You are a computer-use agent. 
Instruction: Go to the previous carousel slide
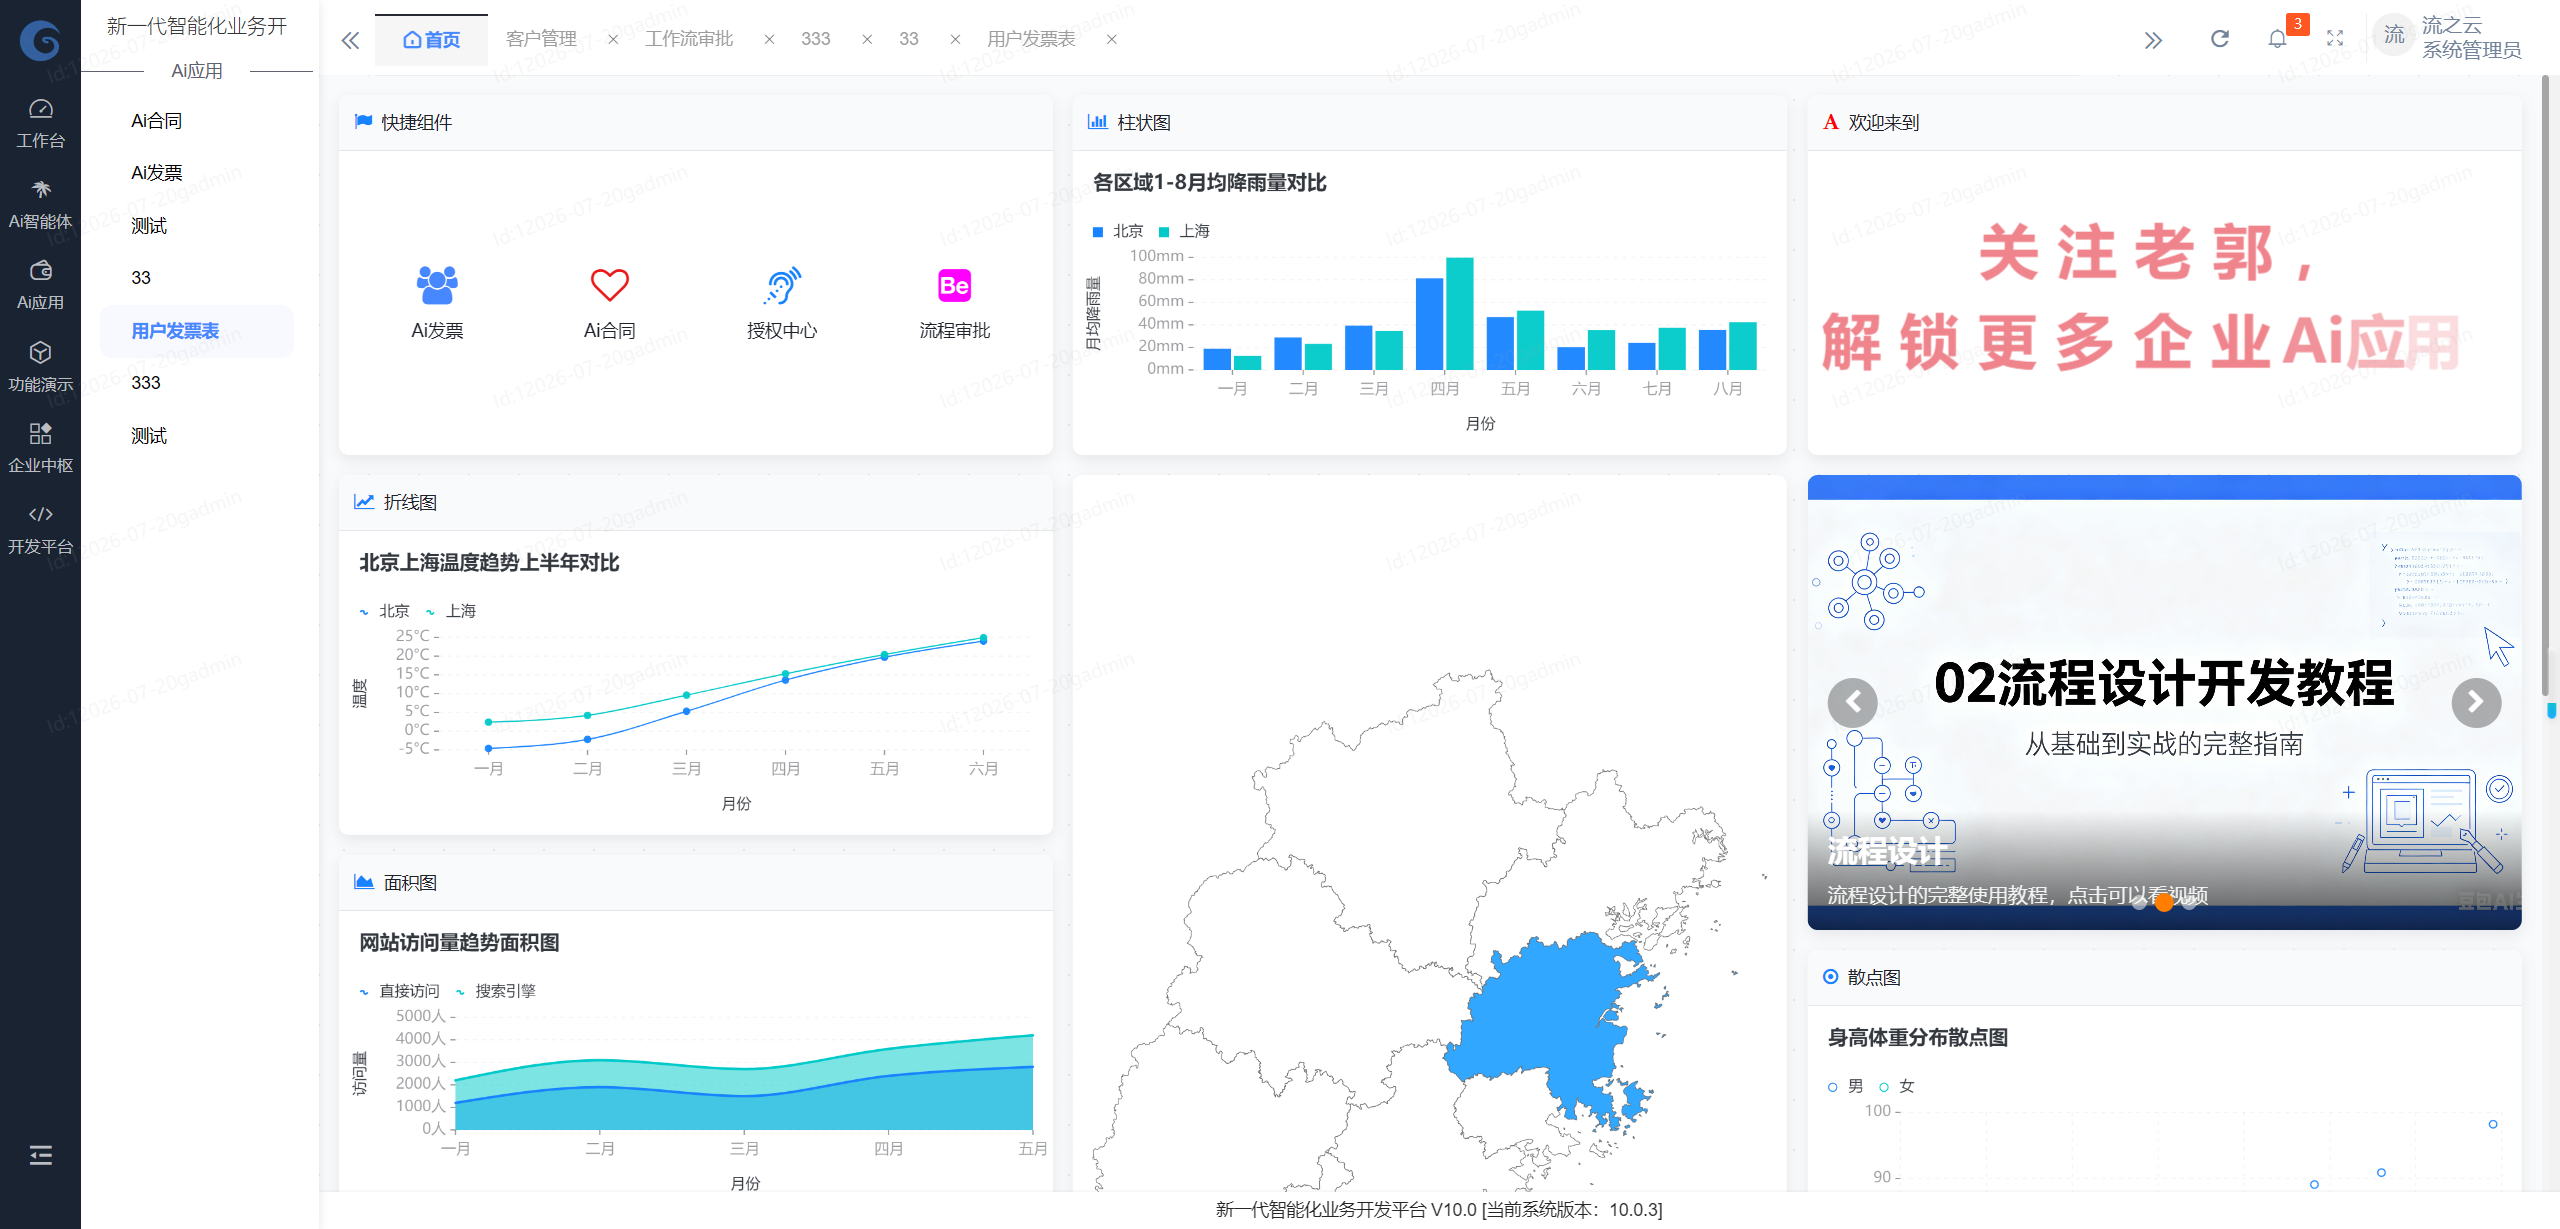click(x=1853, y=702)
